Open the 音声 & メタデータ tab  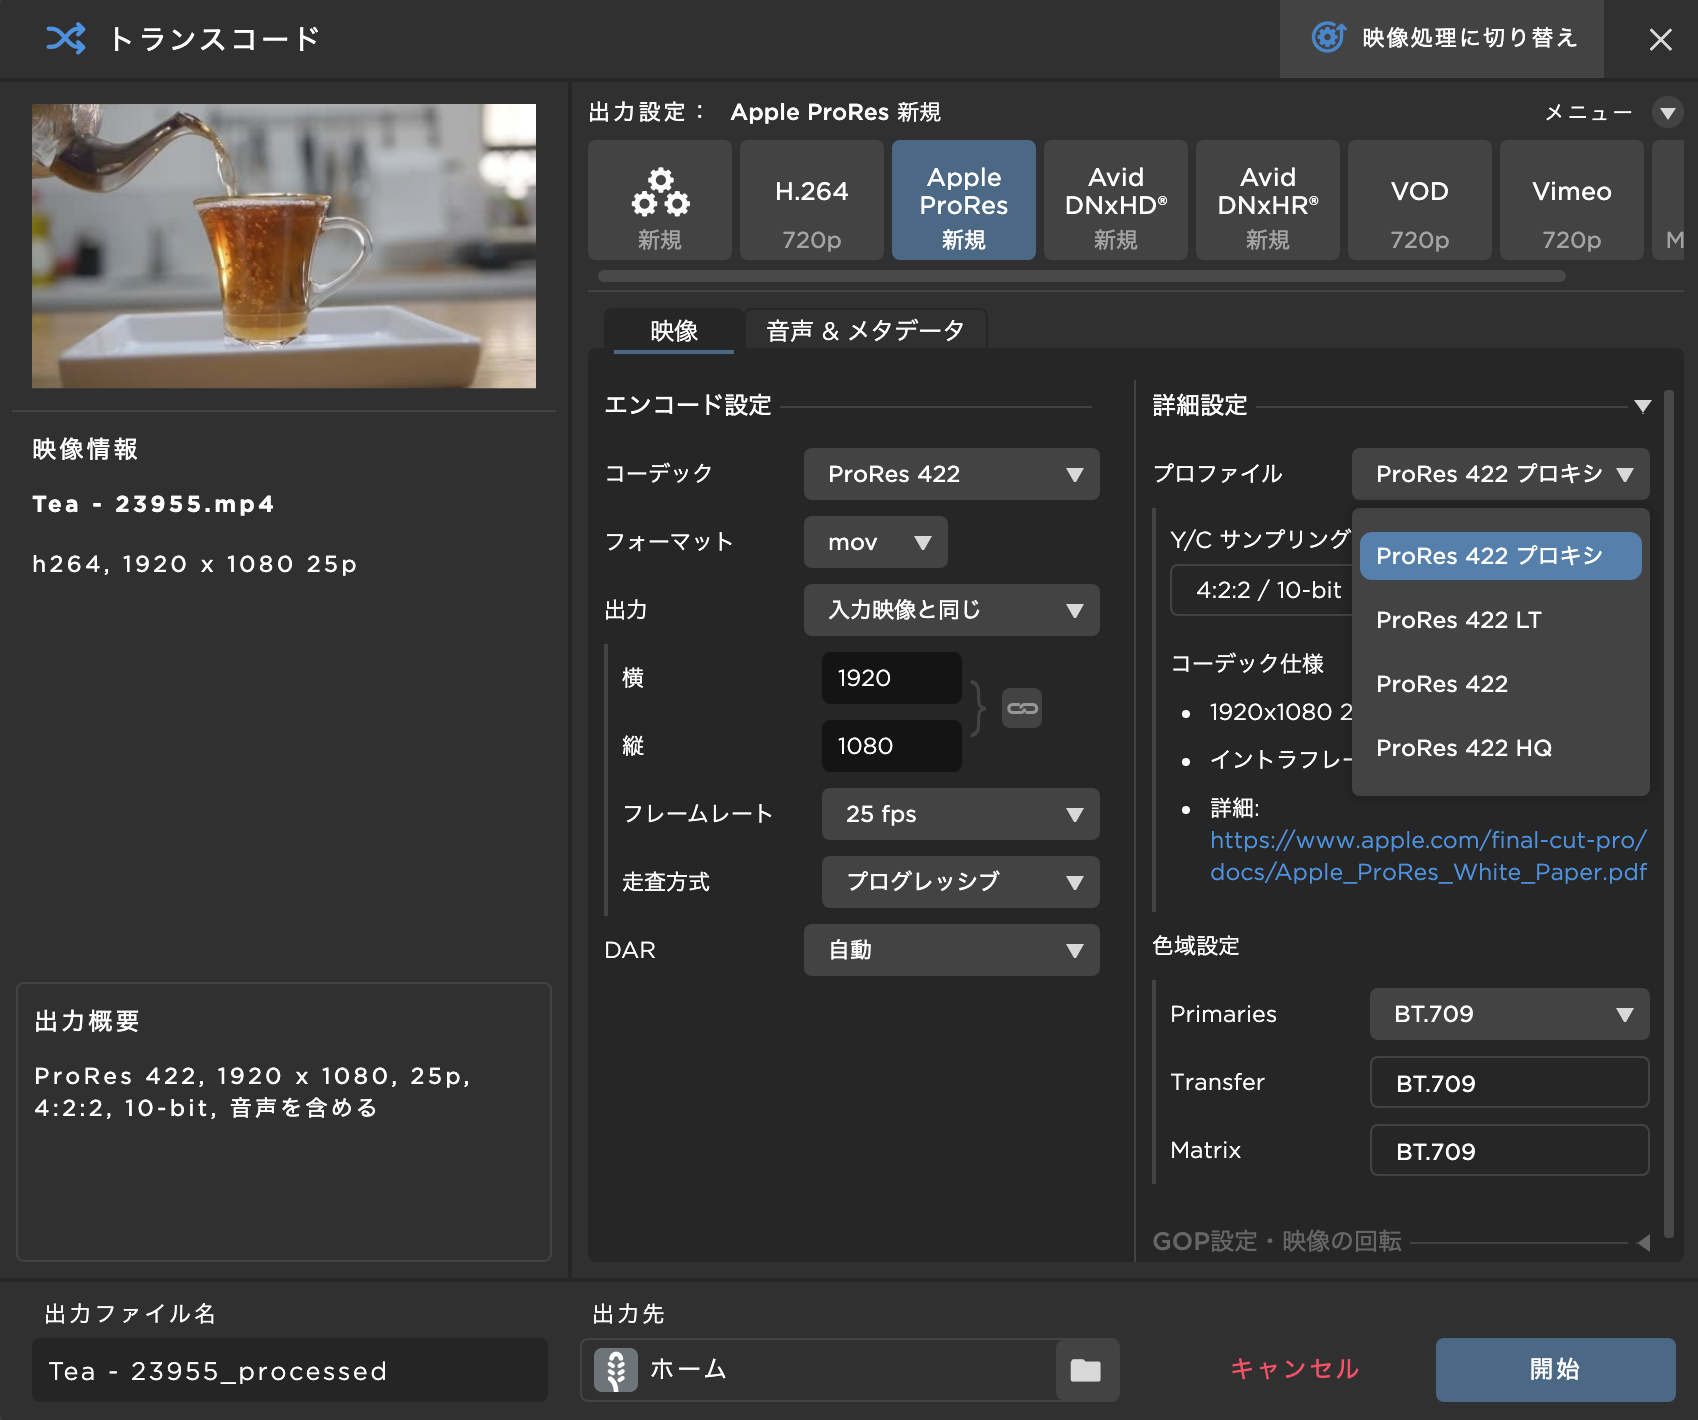click(x=866, y=330)
